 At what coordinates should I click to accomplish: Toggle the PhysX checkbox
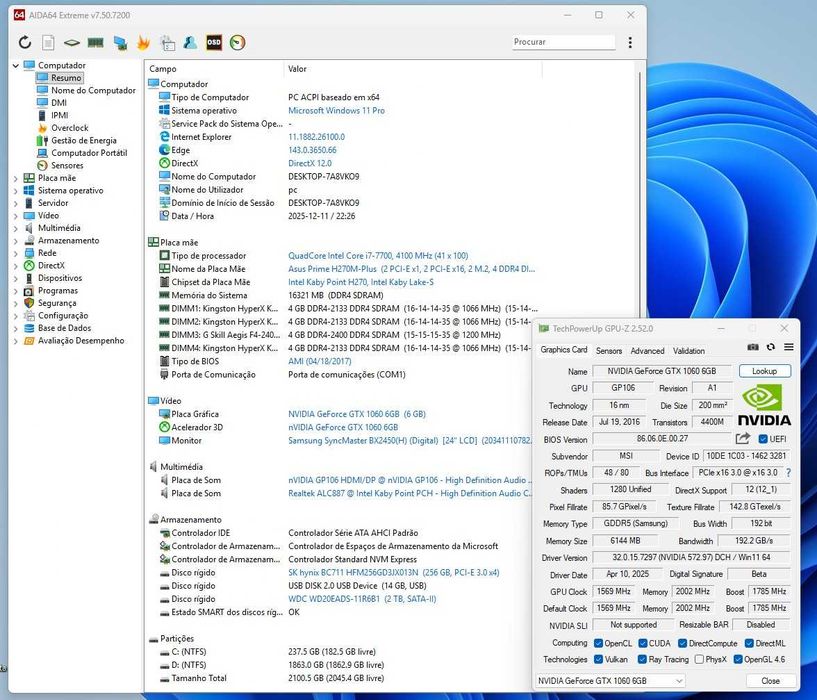[699, 659]
